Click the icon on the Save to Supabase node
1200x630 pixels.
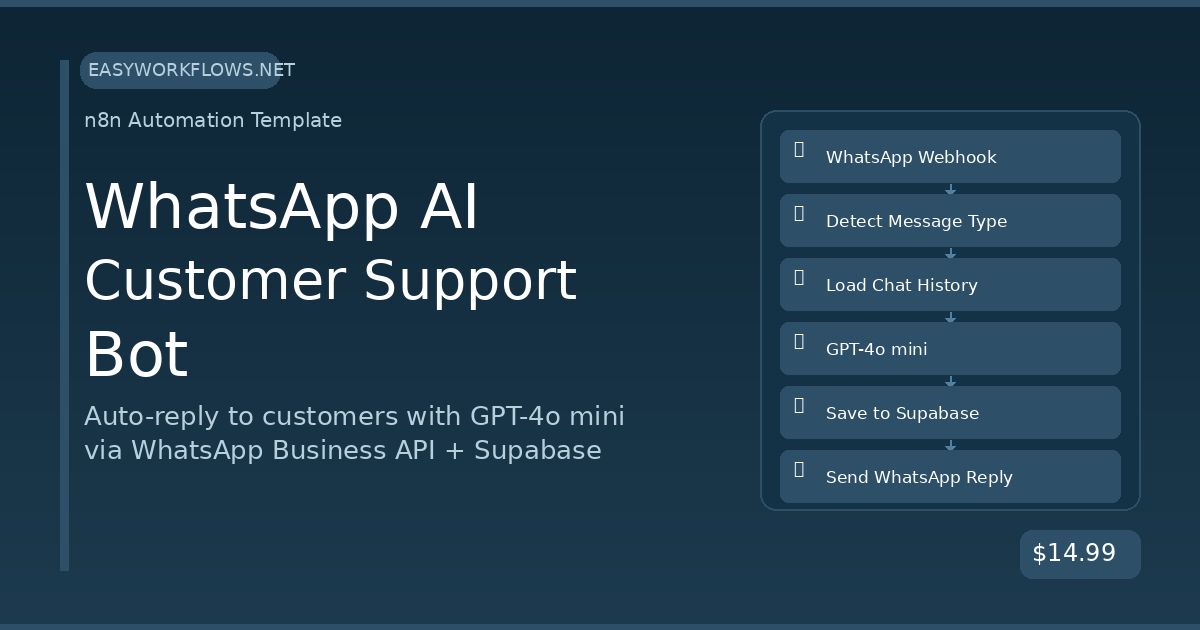click(x=799, y=405)
